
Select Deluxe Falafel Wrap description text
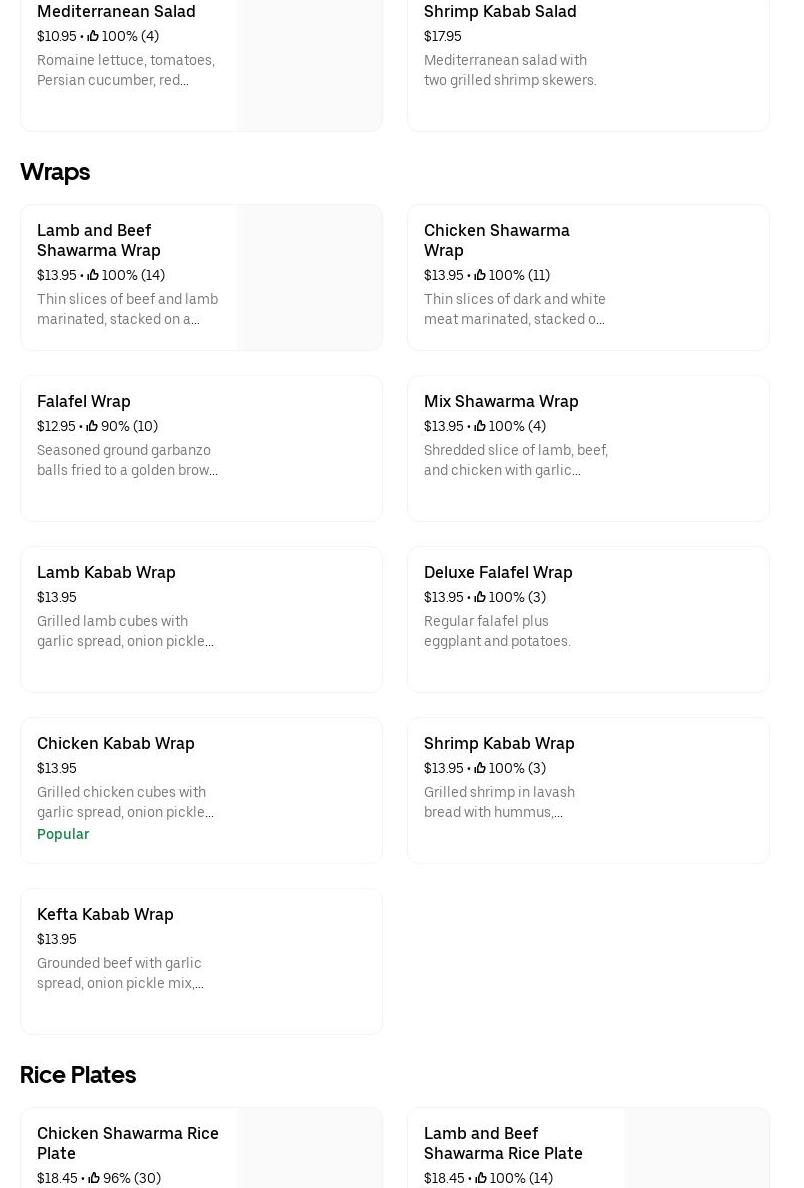click(498, 631)
